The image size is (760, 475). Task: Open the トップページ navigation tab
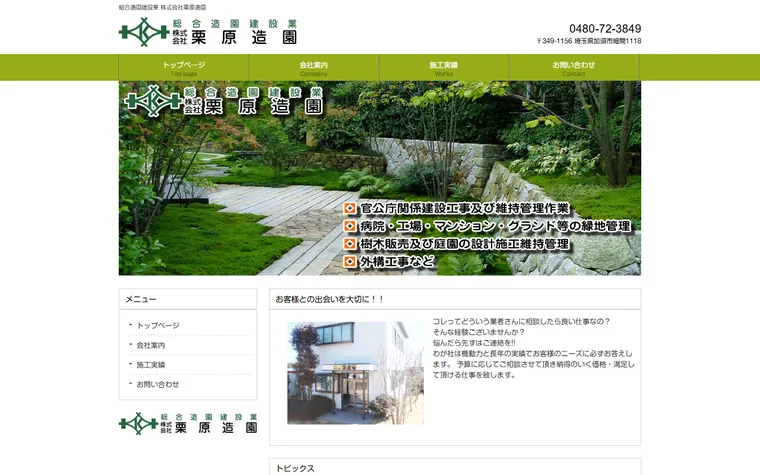point(184,68)
